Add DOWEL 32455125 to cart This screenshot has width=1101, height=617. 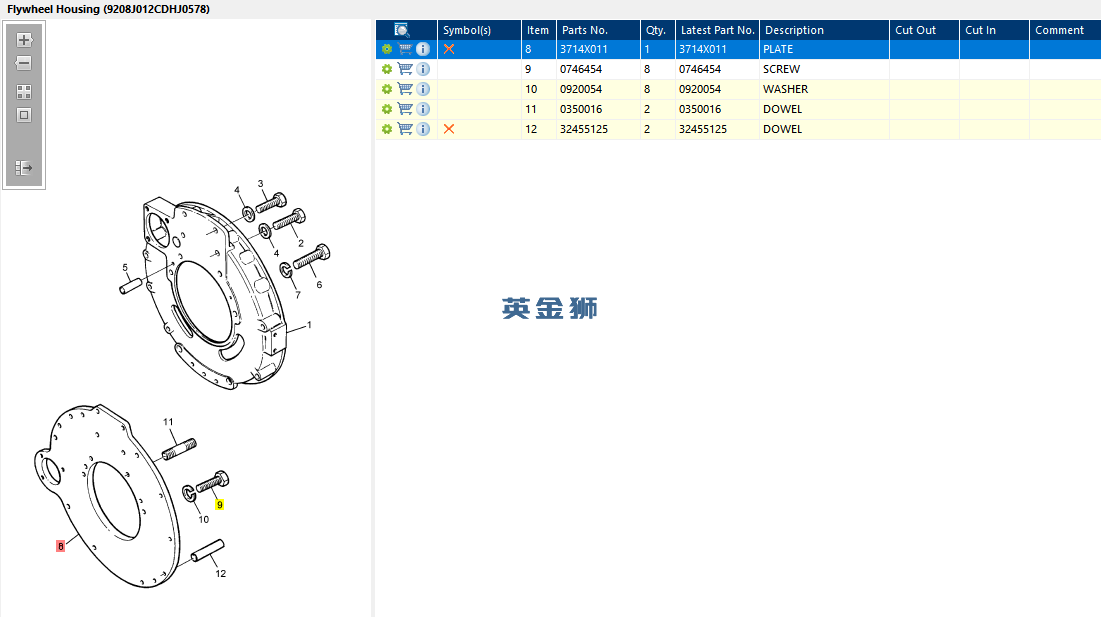[405, 128]
